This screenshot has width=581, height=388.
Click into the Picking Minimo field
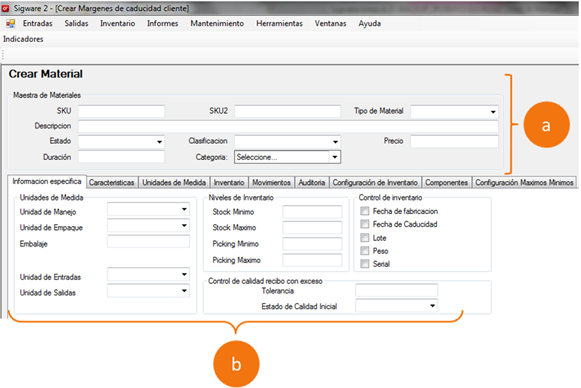(312, 244)
